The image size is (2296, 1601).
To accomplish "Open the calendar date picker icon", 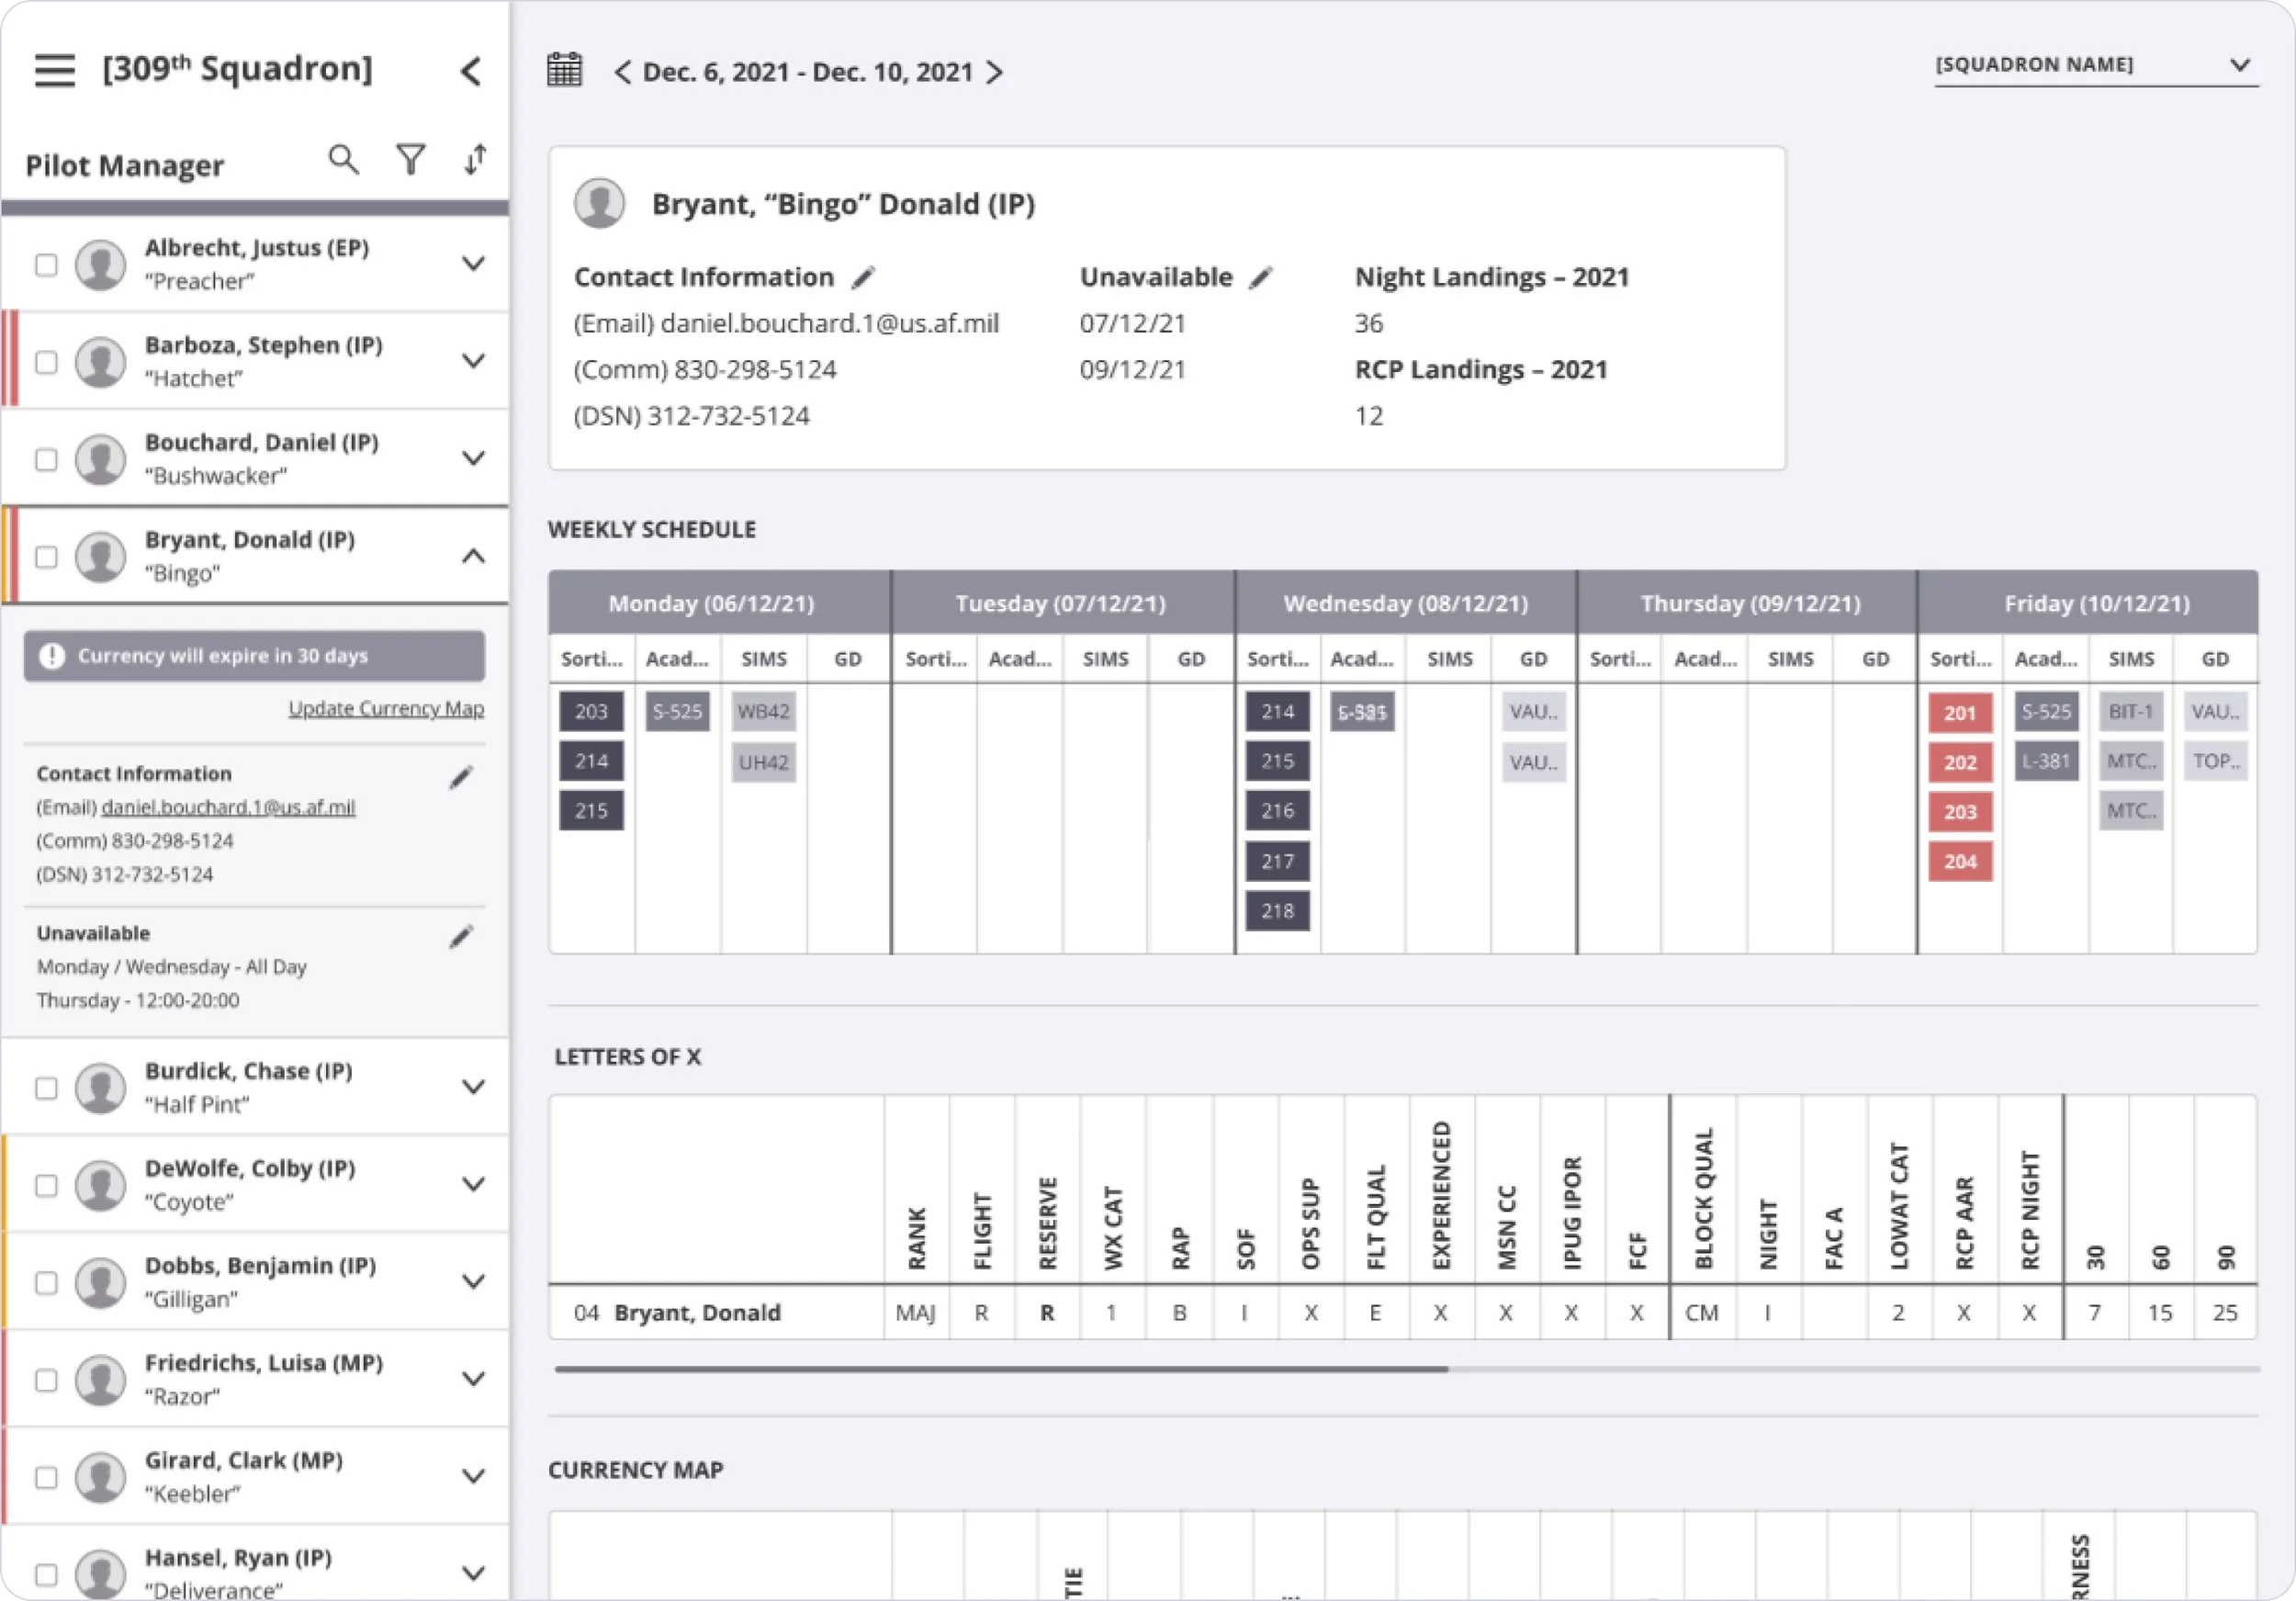I will click(x=564, y=70).
